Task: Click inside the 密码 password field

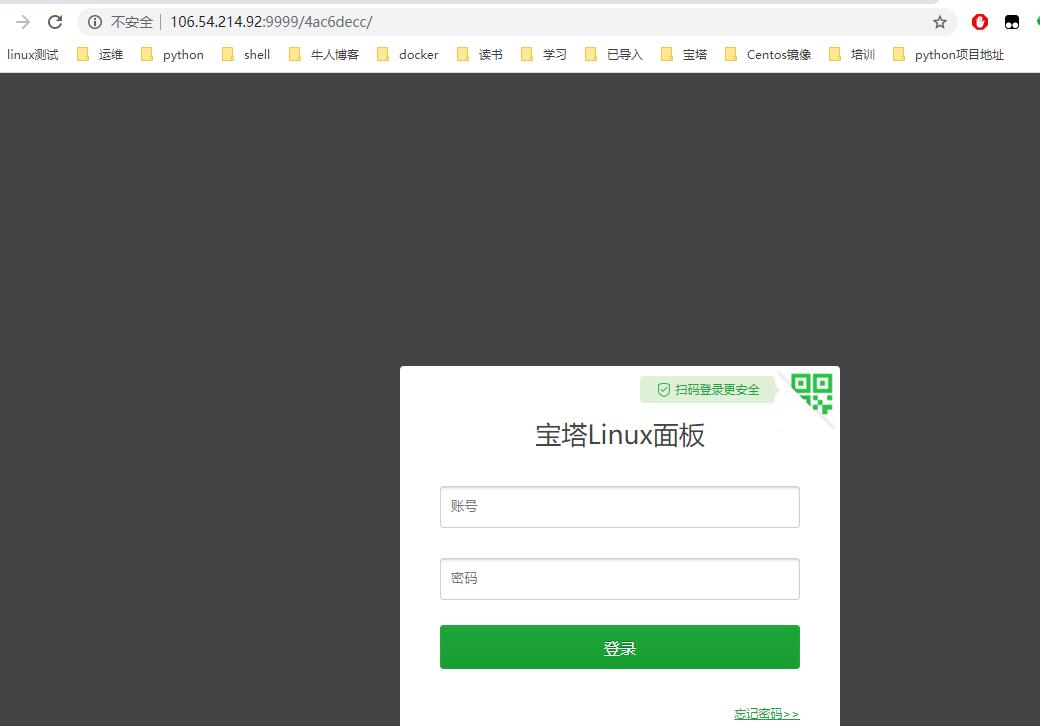Action: tap(619, 578)
